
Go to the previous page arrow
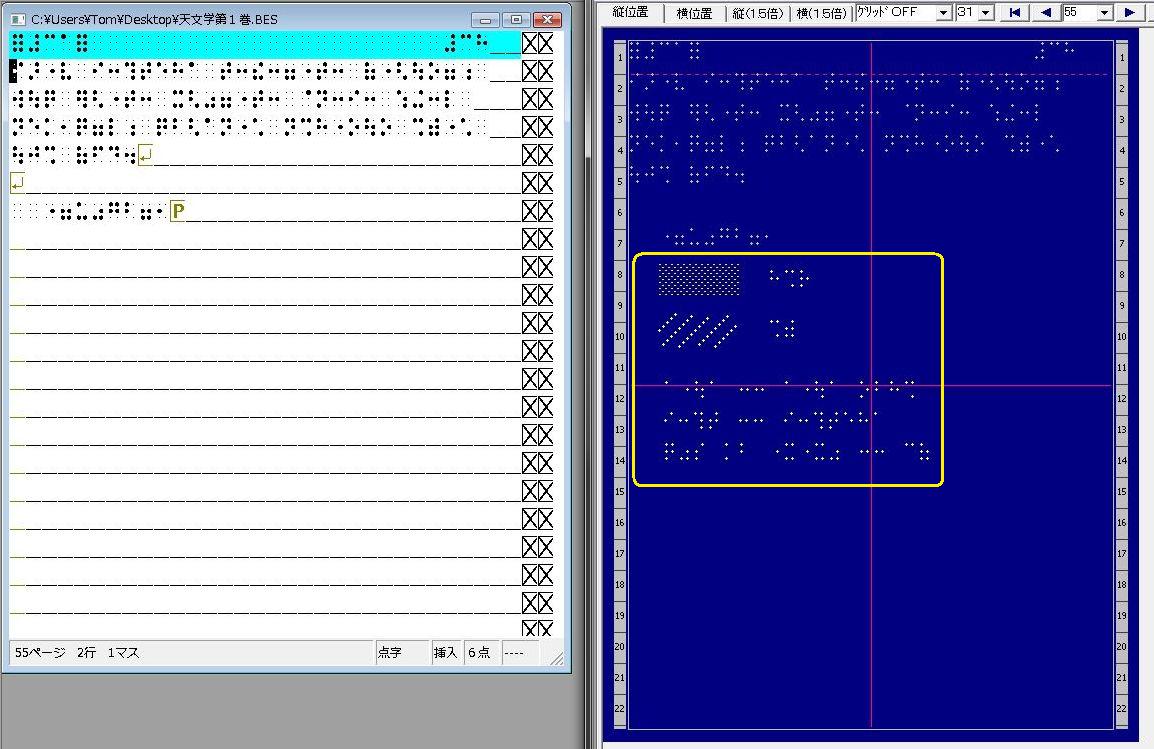(1046, 13)
